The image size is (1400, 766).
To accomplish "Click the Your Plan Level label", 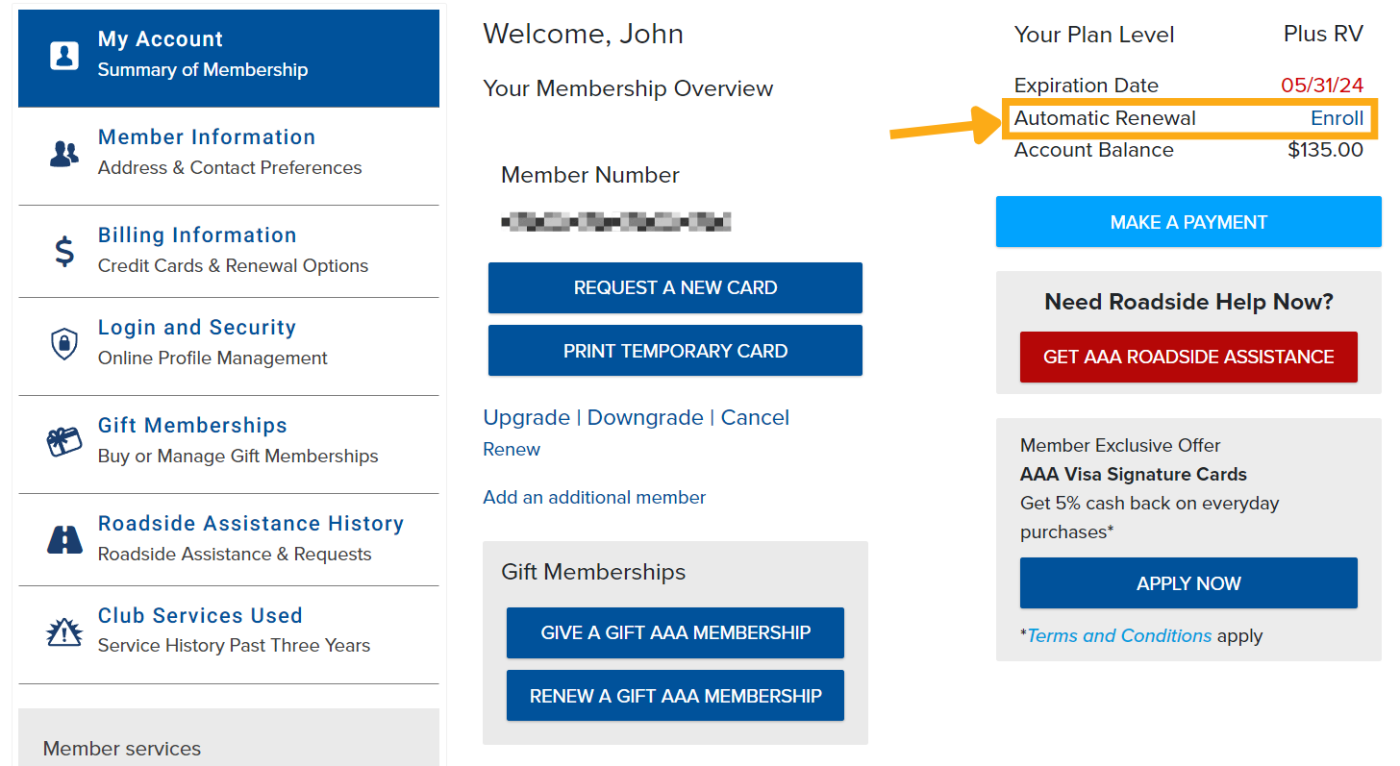I will pos(1094,34).
